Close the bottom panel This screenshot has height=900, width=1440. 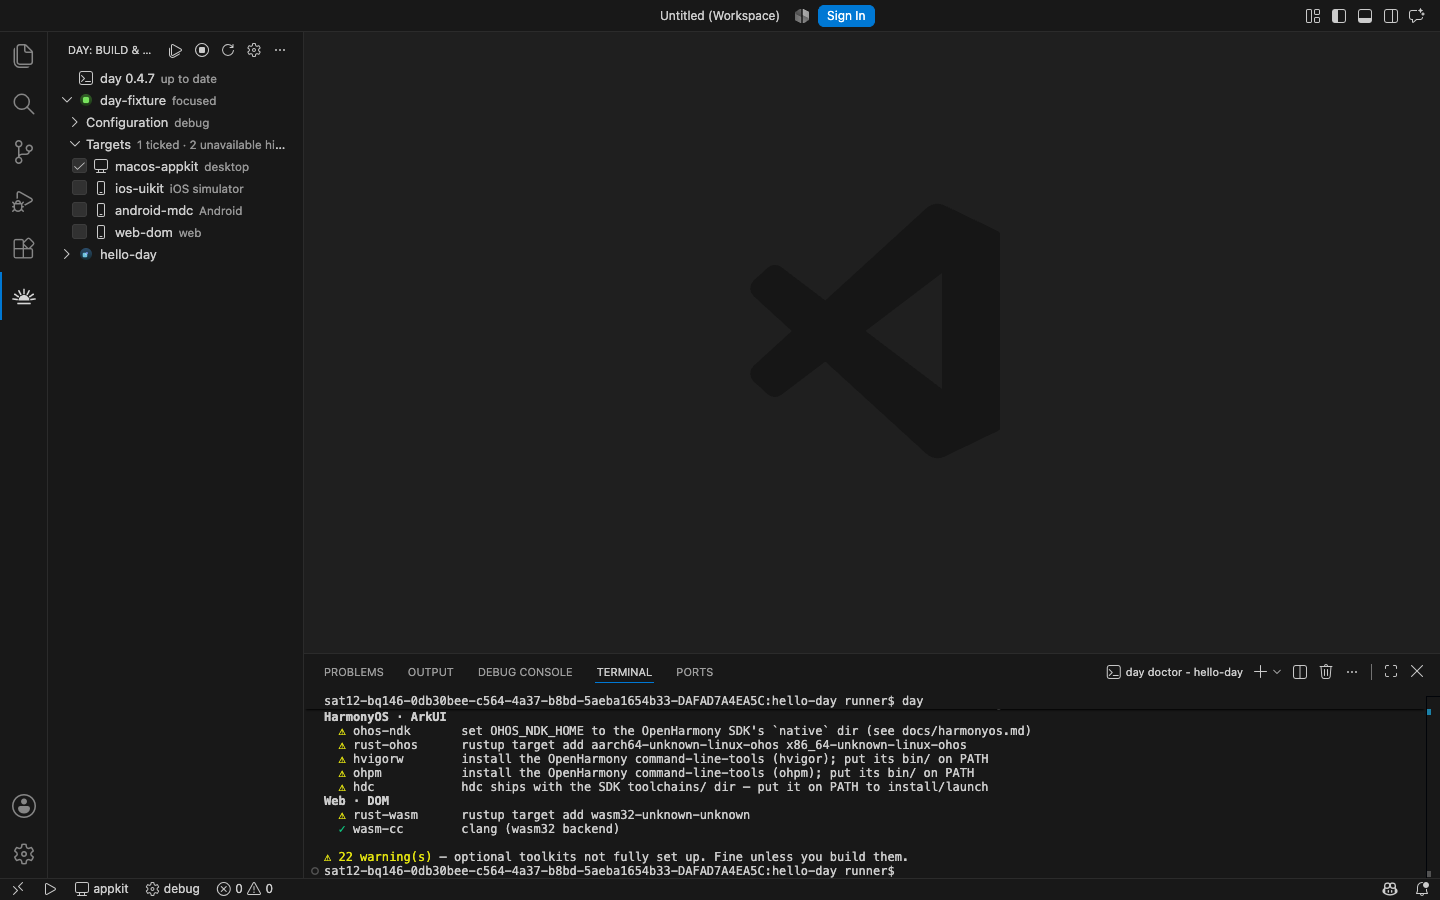tap(1417, 672)
